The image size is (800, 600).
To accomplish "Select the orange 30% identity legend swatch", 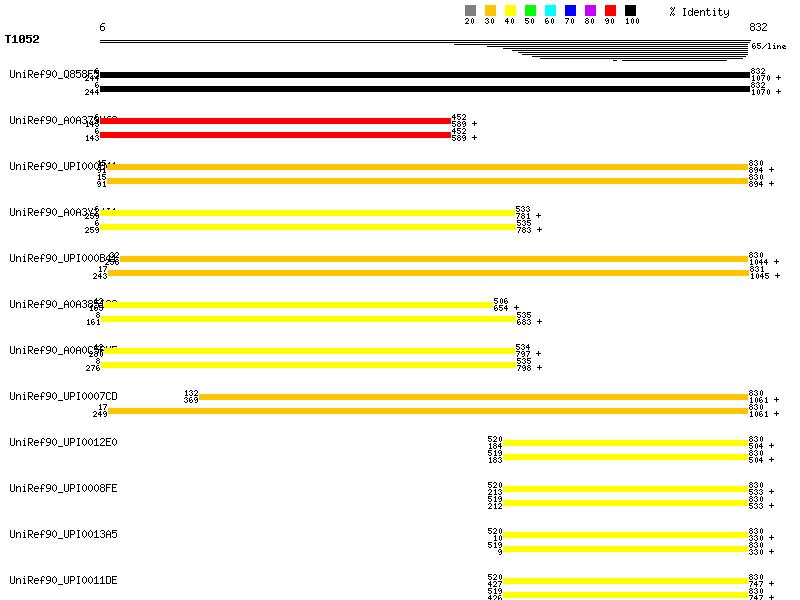I will pyautogui.click(x=490, y=11).
